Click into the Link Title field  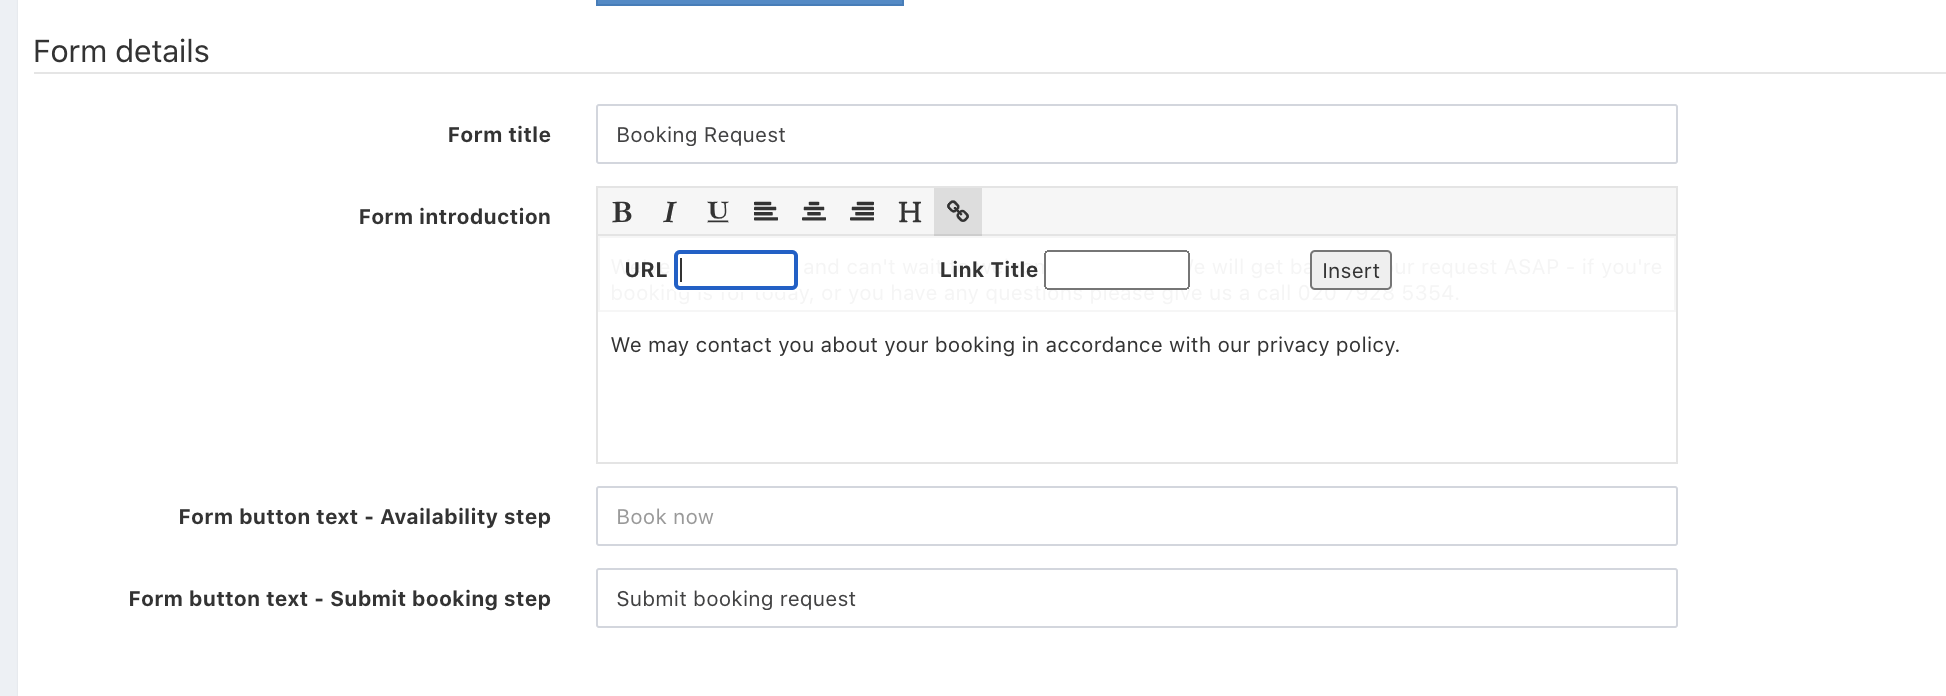tap(1116, 270)
